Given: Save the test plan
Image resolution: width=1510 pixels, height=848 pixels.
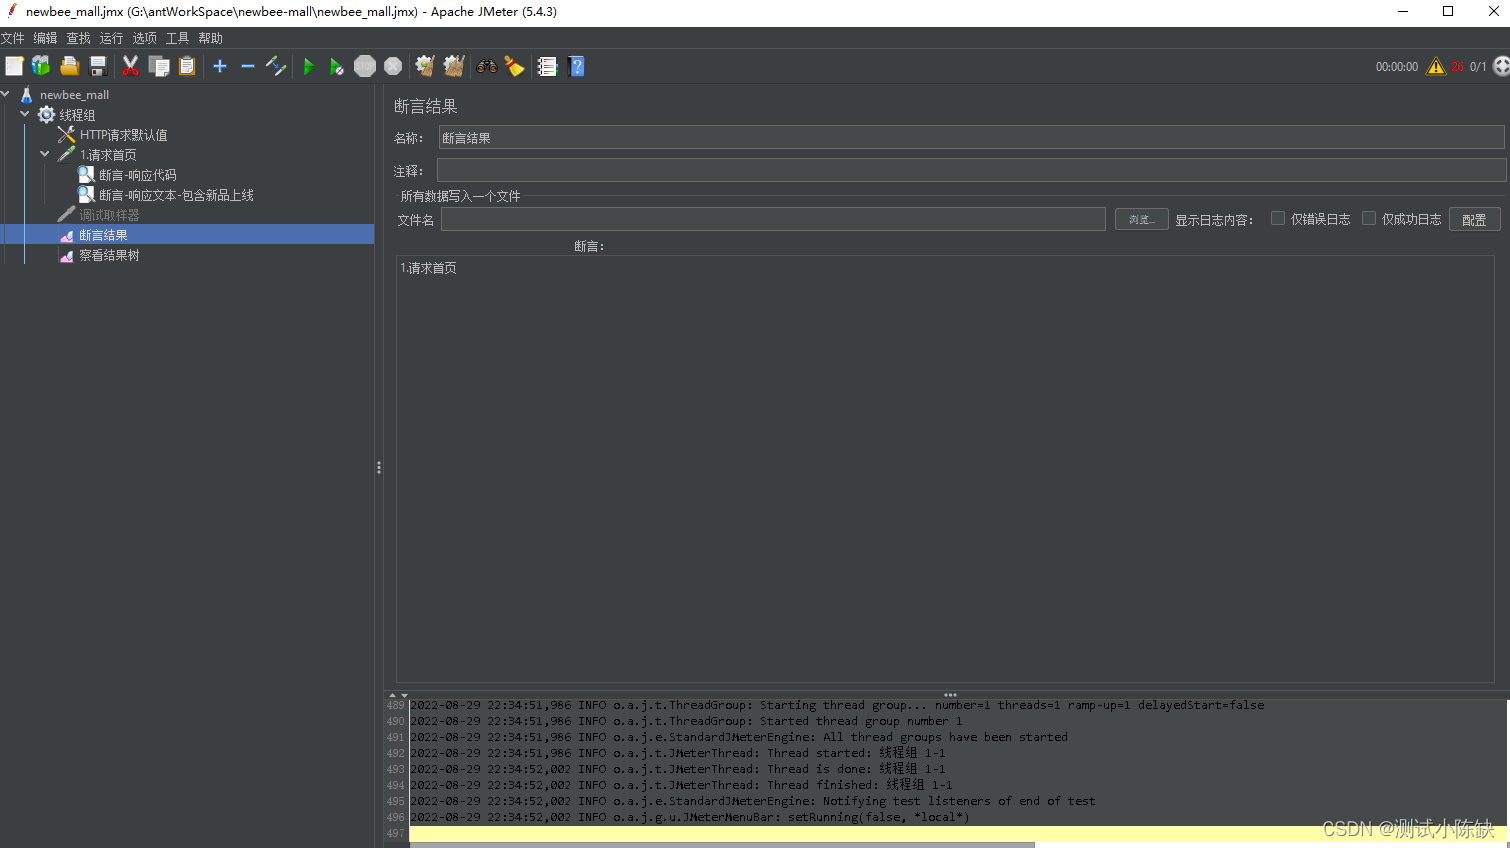Looking at the screenshot, I should pos(98,66).
